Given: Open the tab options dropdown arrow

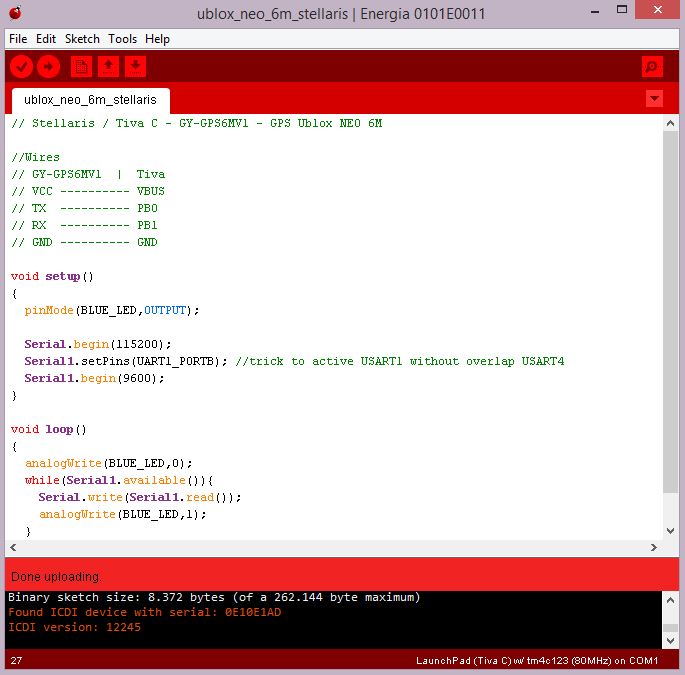Looking at the screenshot, I should 654,99.
